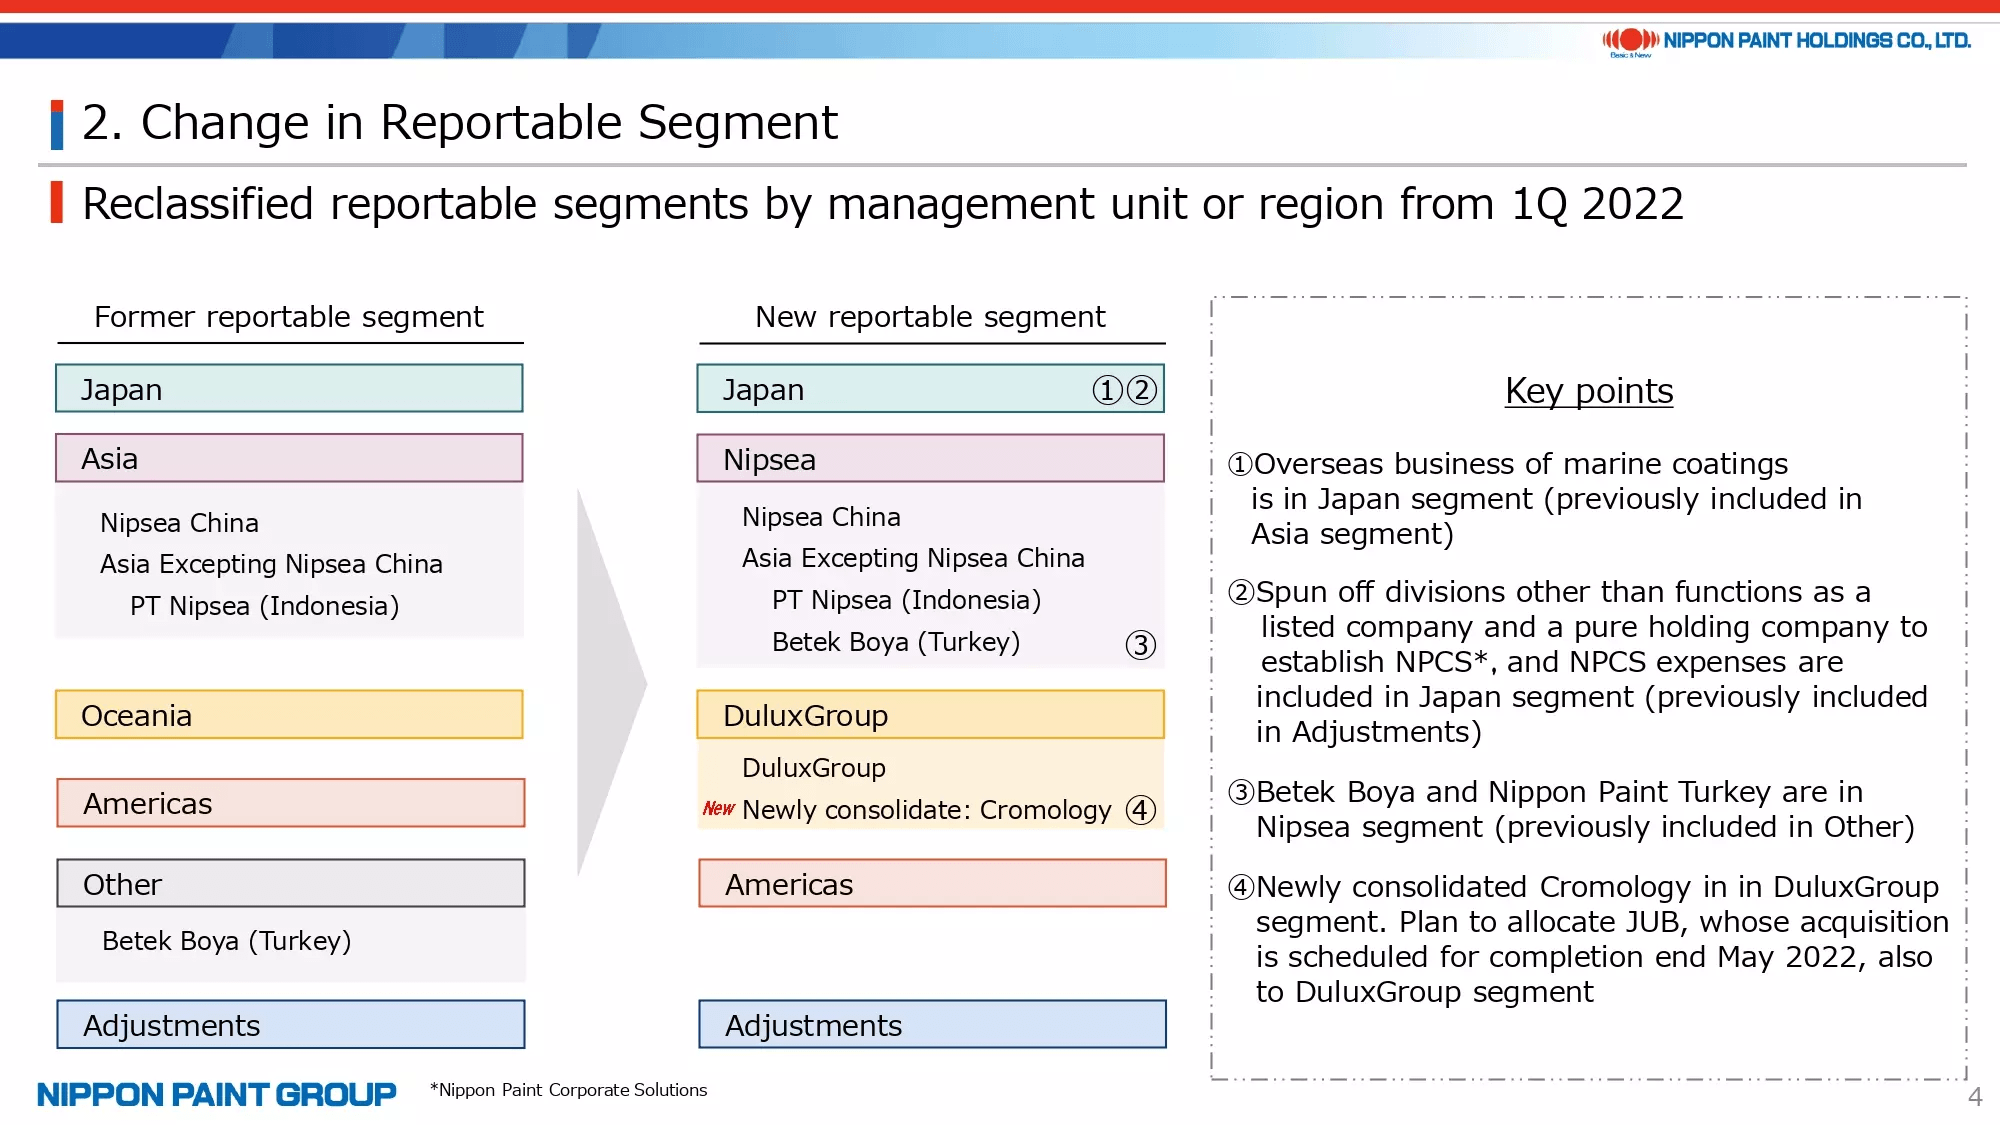Screen dimensions: 2000x1125
Task: Click Betek Boya (Turkey) under Nipsea segment
Action: (x=897, y=642)
